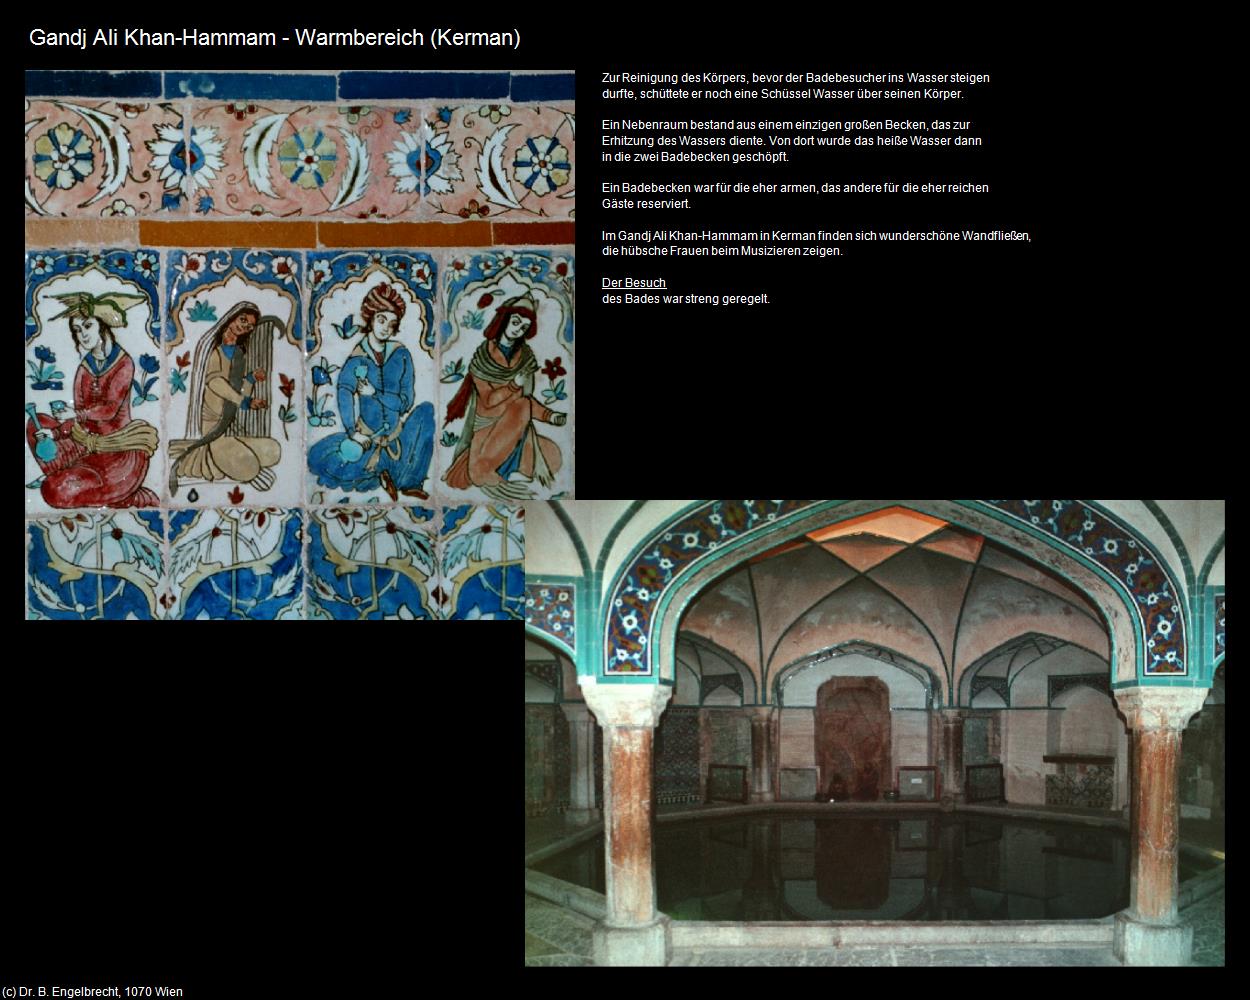This screenshot has height=1000, width=1250.
Task: Open the tile mural photo of musicians
Action: [300, 345]
